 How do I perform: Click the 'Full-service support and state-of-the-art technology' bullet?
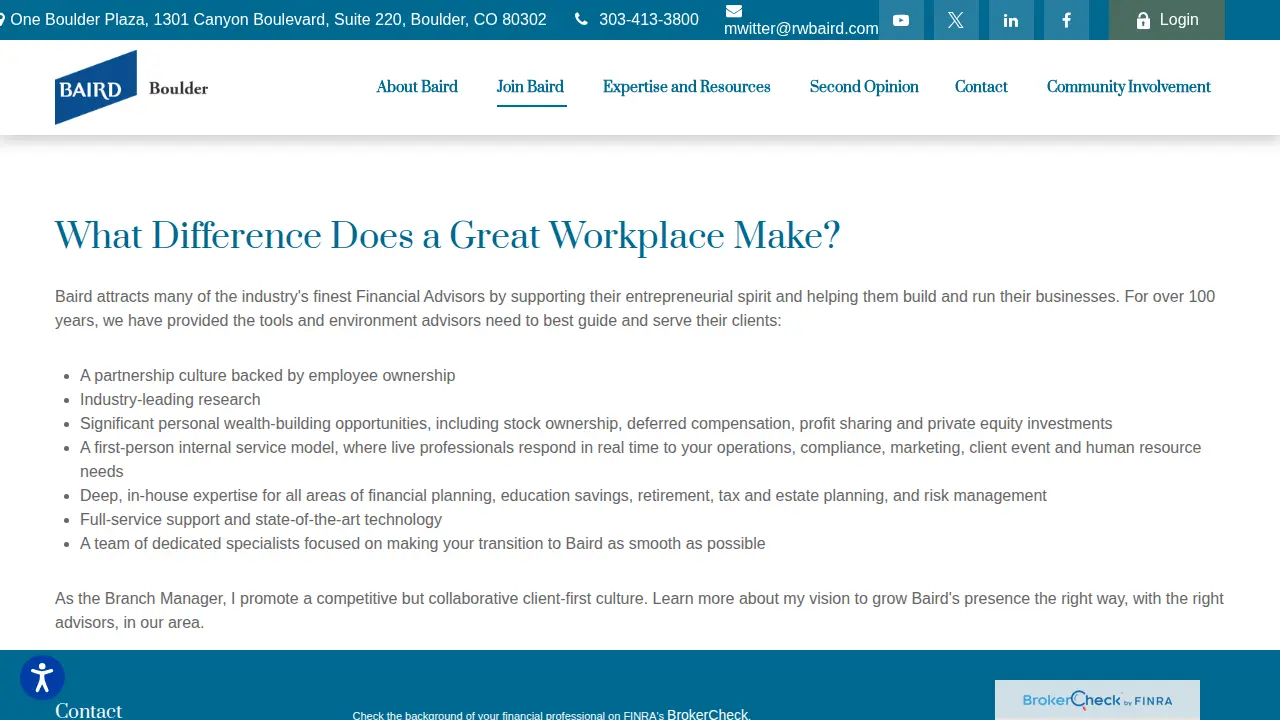pyautogui.click(x=261, y=520)
